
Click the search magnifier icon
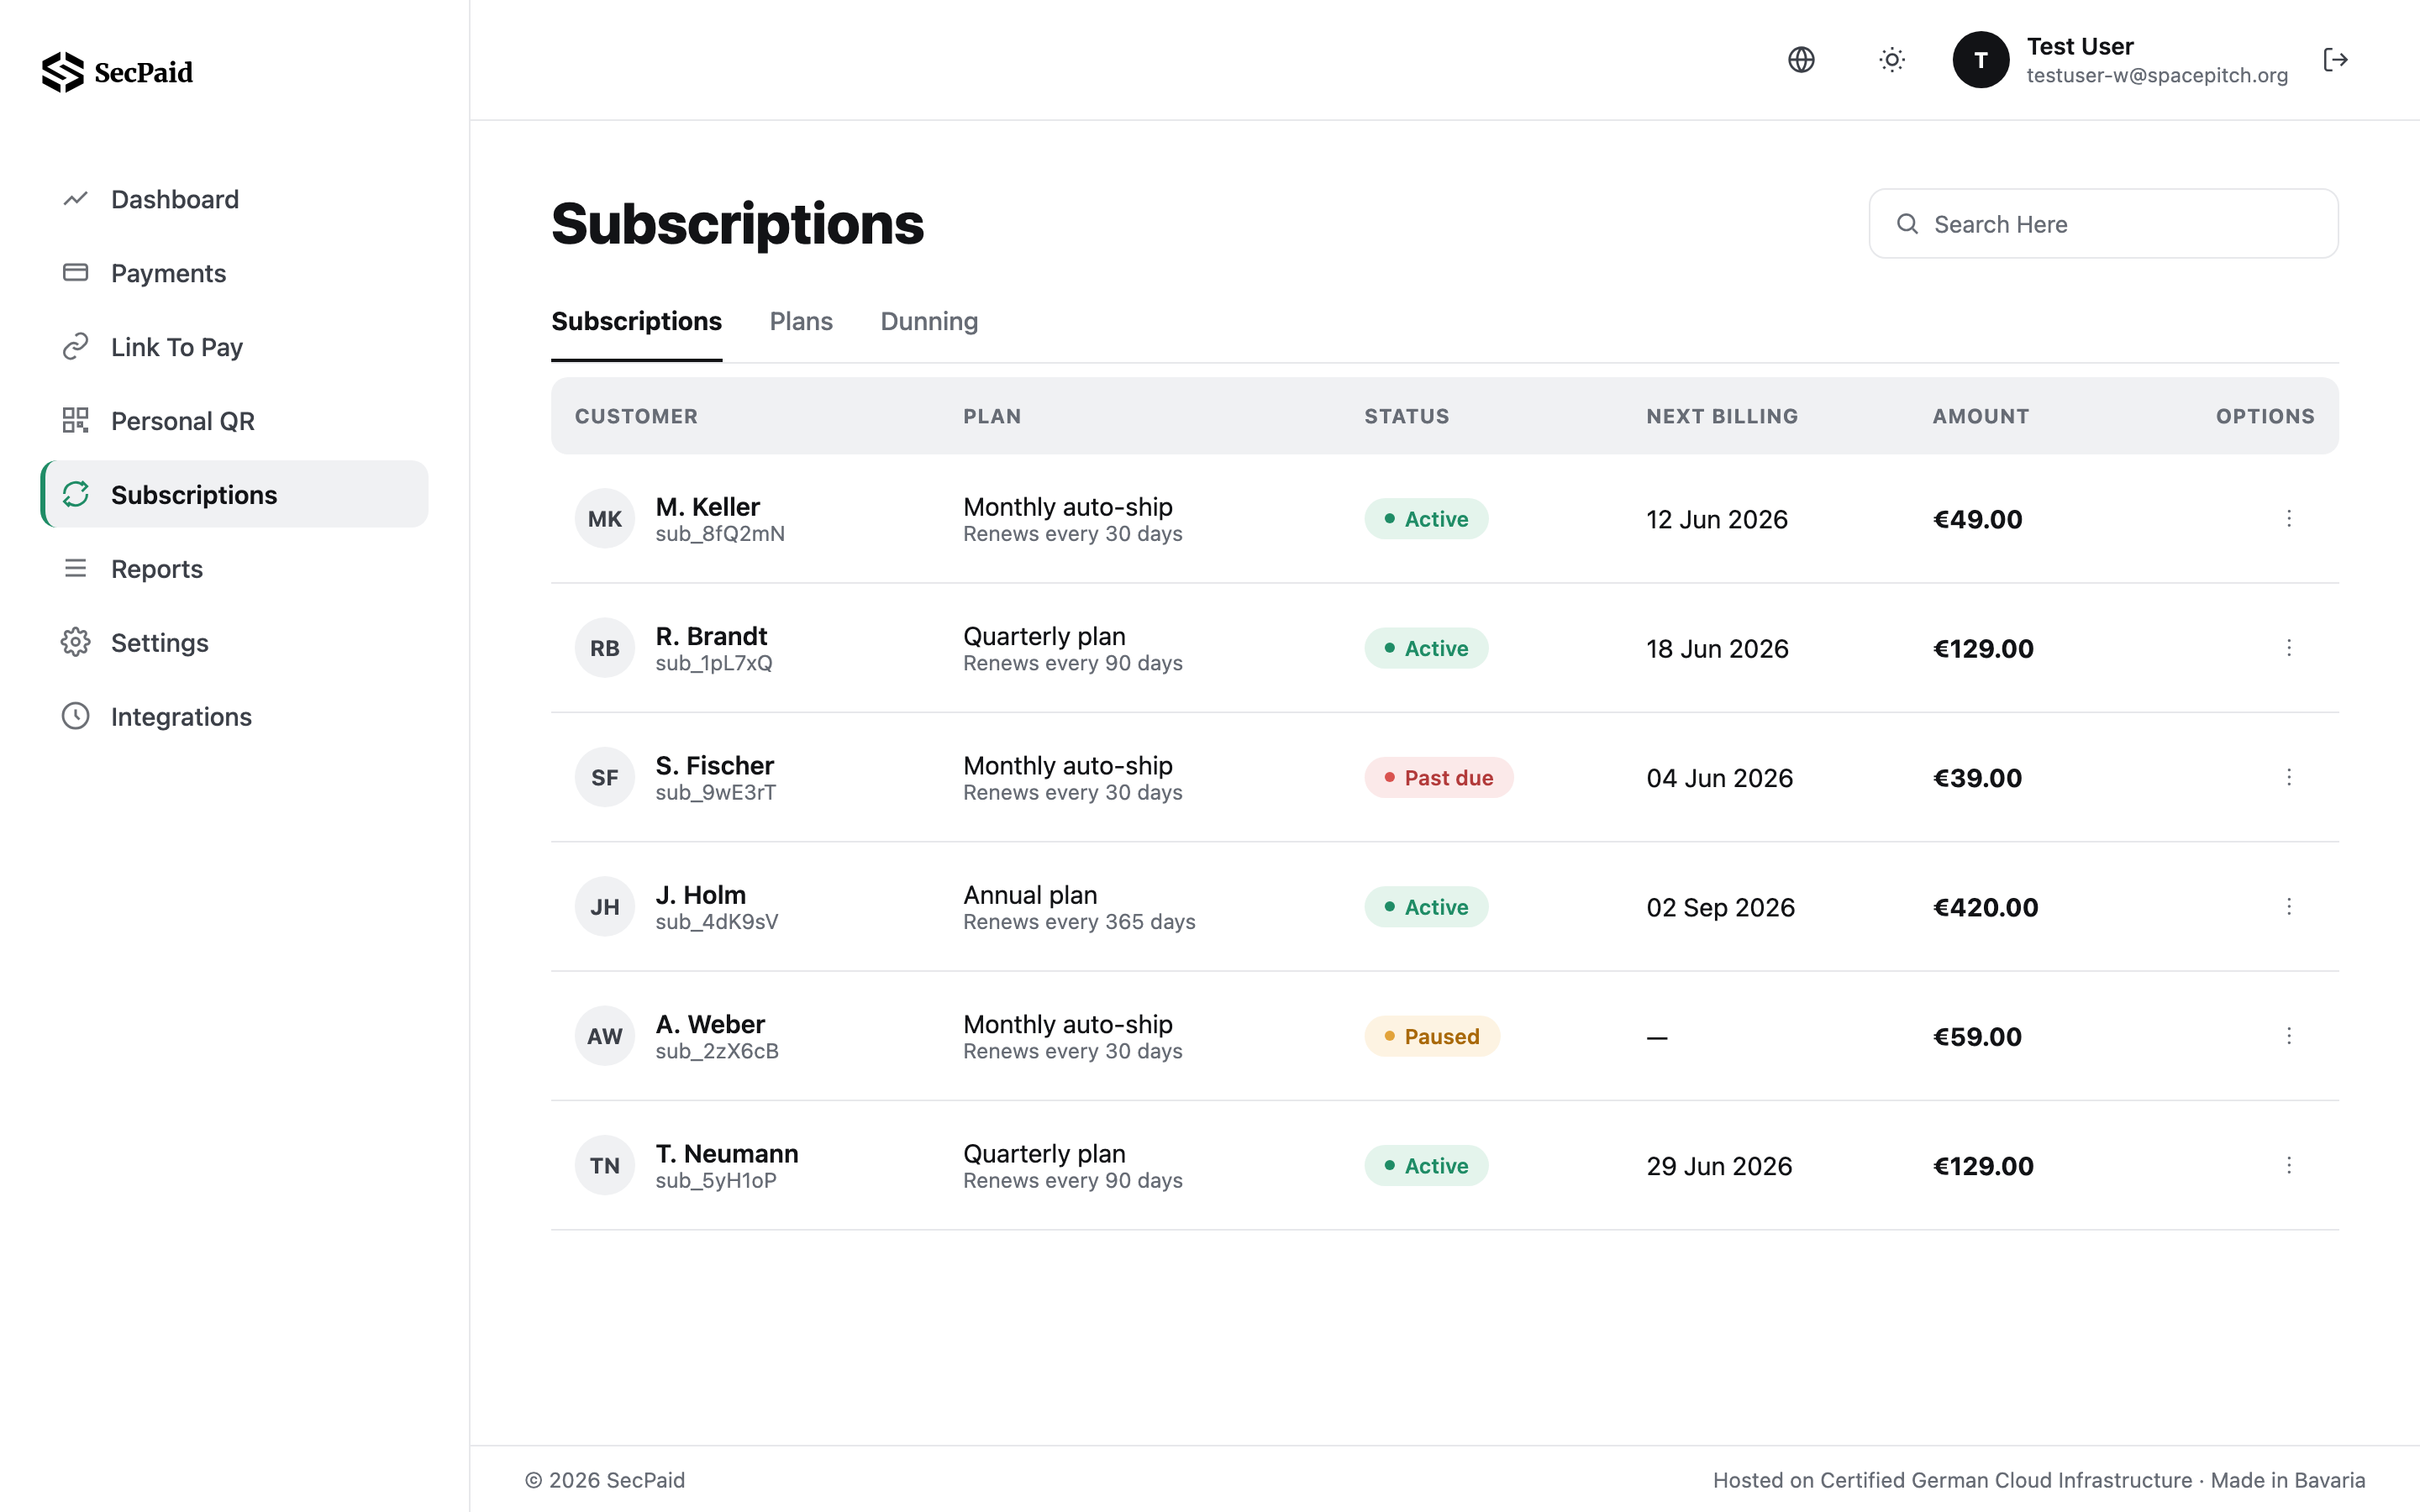[x=1907, y=224]
